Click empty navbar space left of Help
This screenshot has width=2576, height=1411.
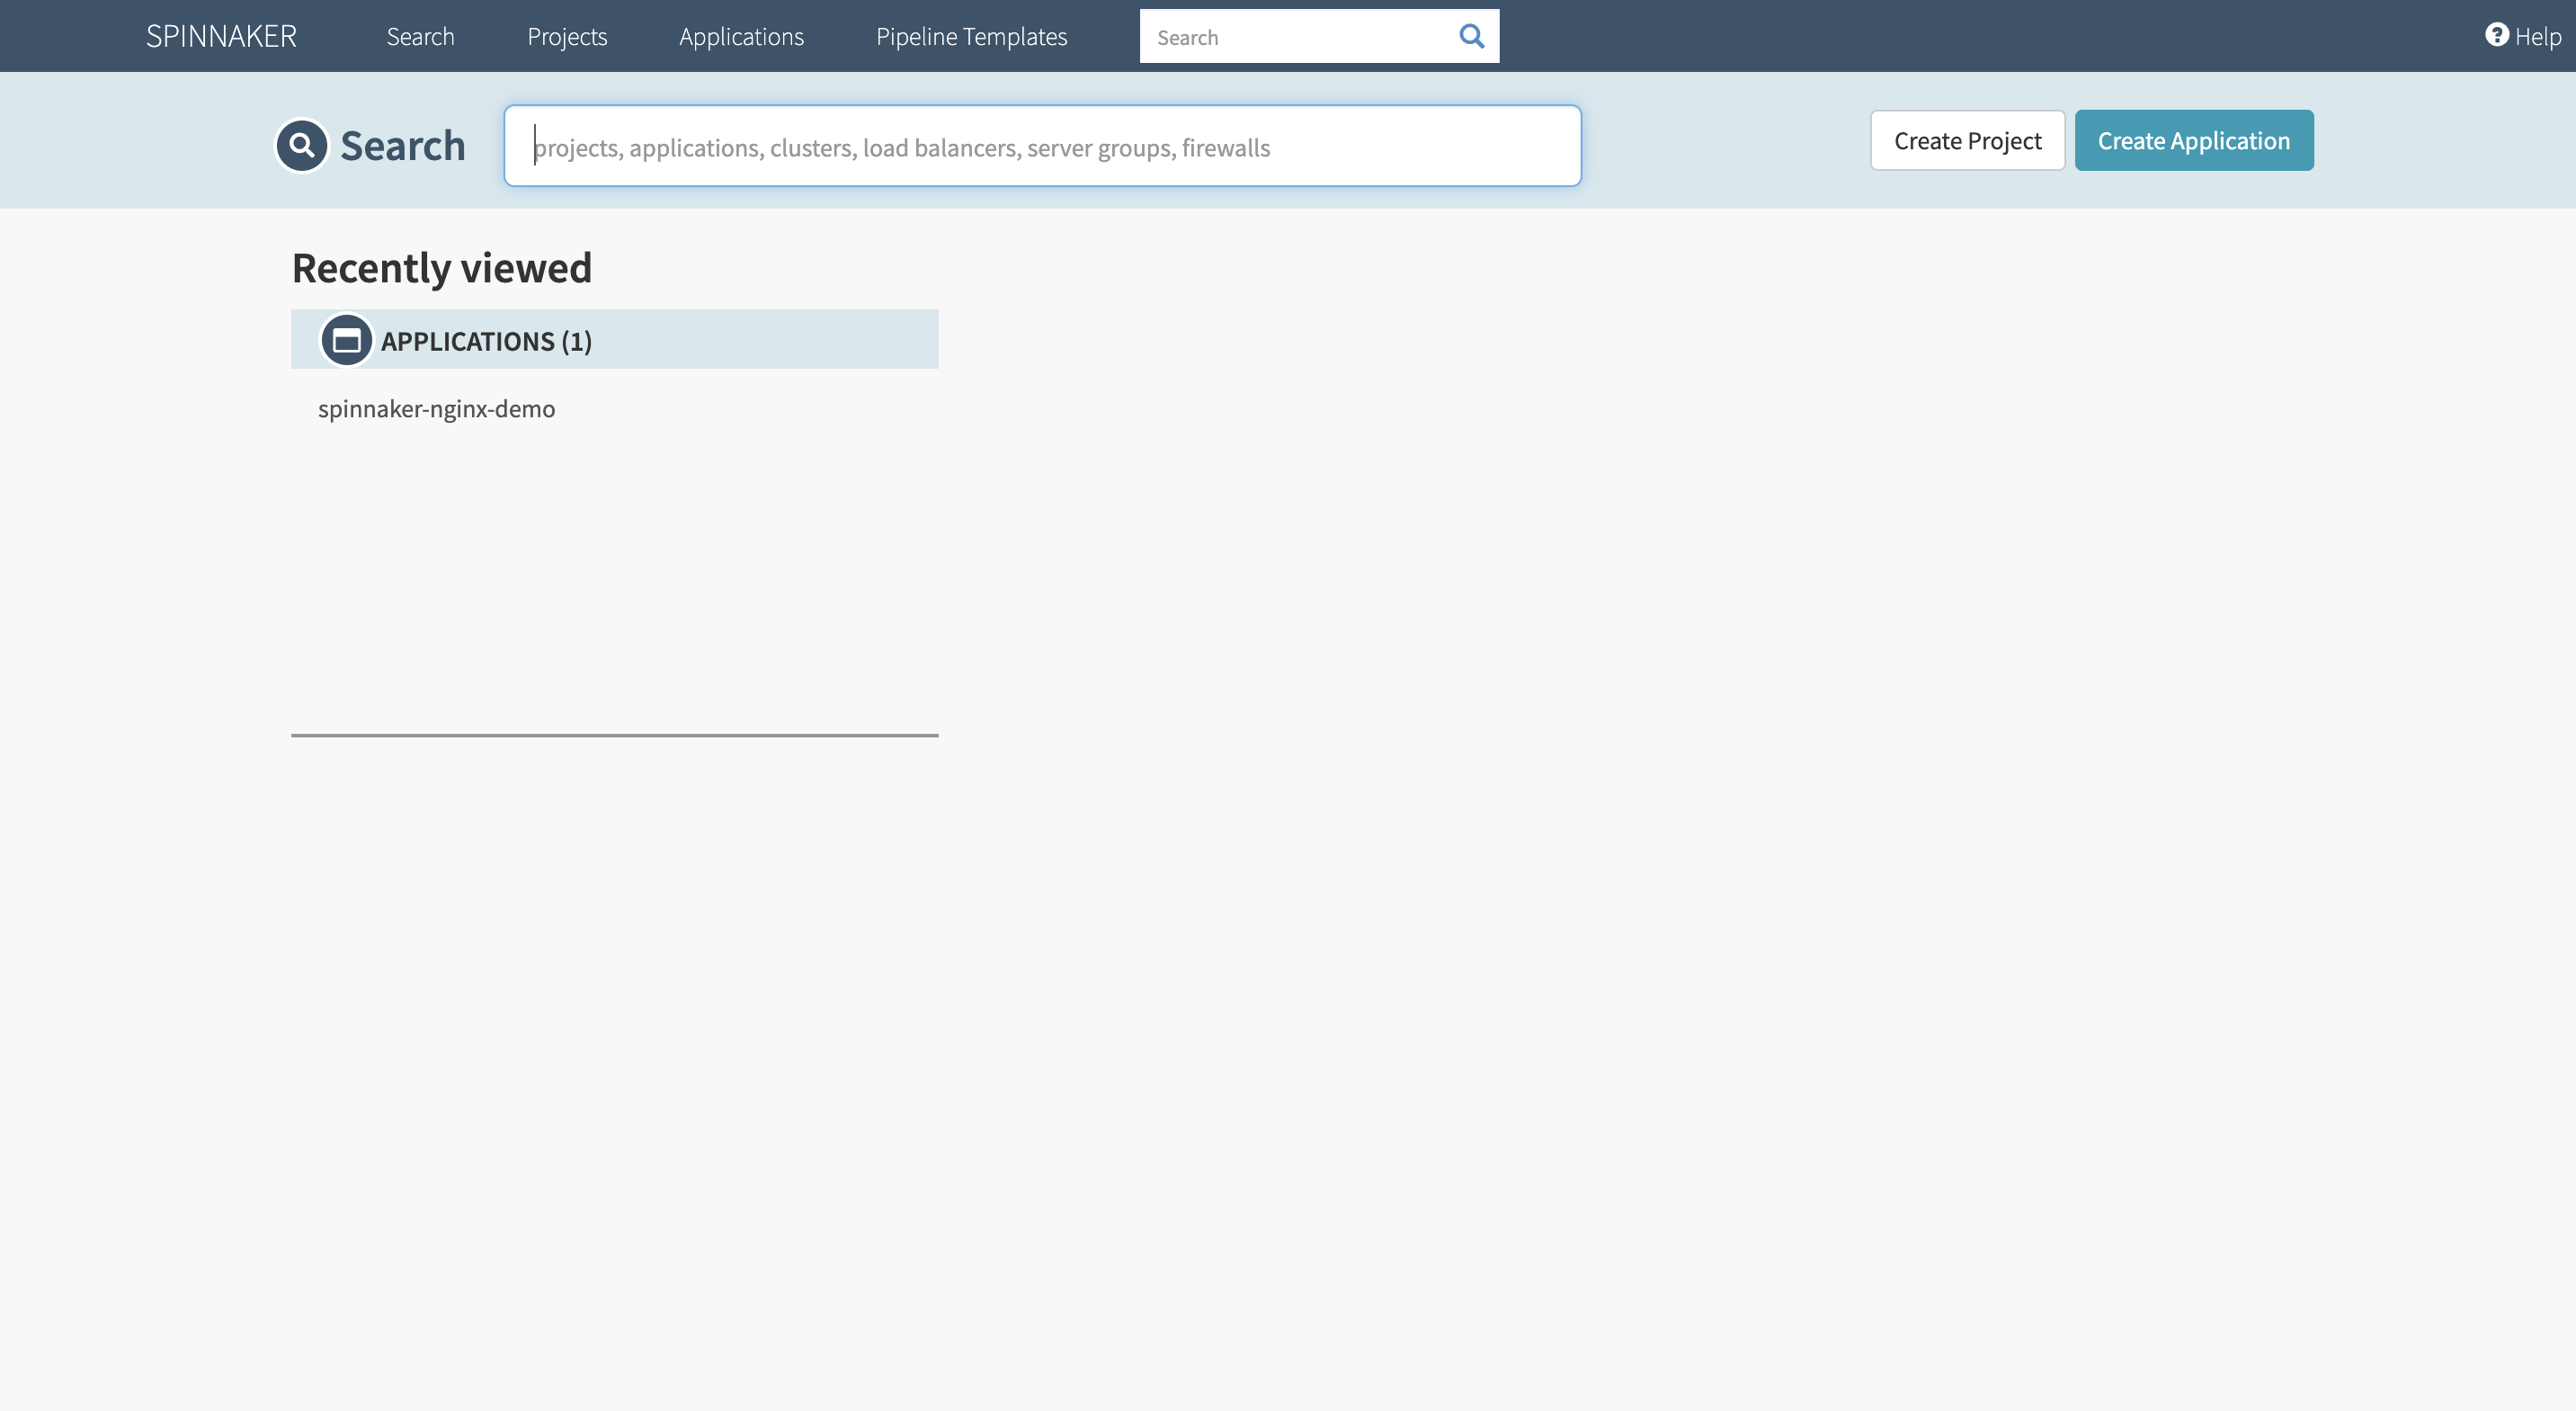(x=2000, y=36)
